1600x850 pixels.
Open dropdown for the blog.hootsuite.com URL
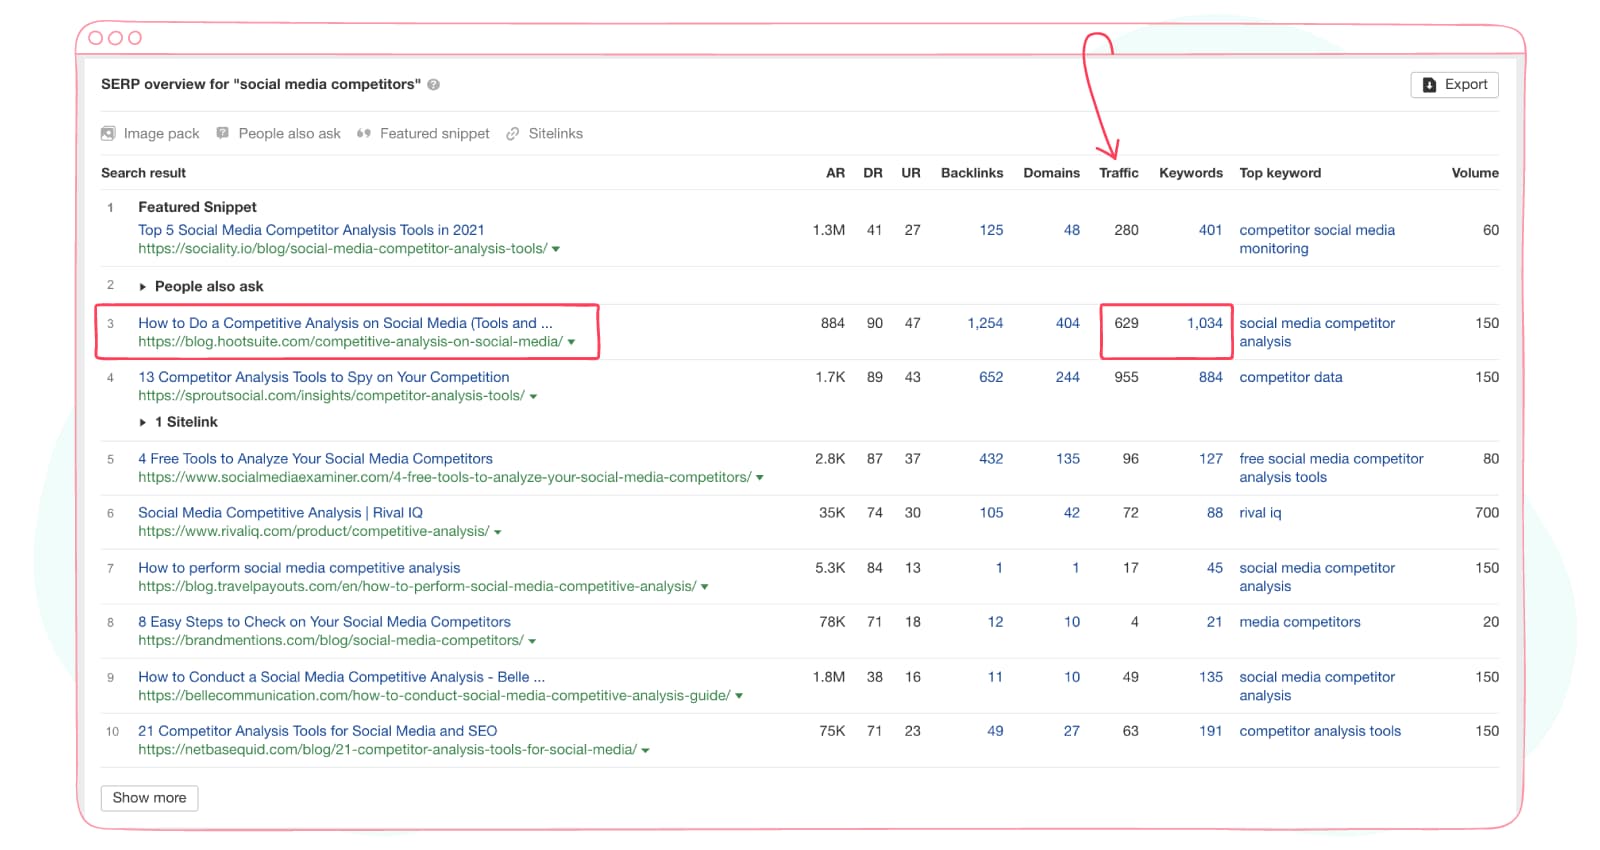click(x=571, y=342)
